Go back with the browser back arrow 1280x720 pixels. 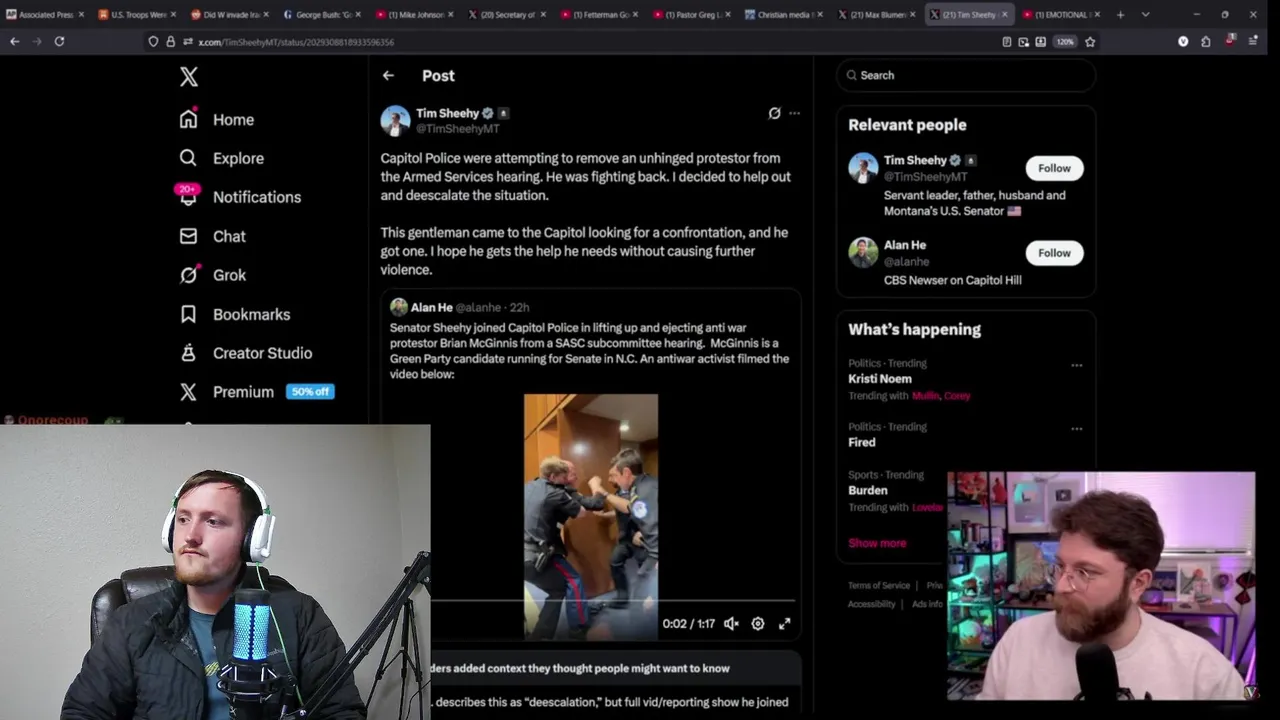click(x=14, y=41)
